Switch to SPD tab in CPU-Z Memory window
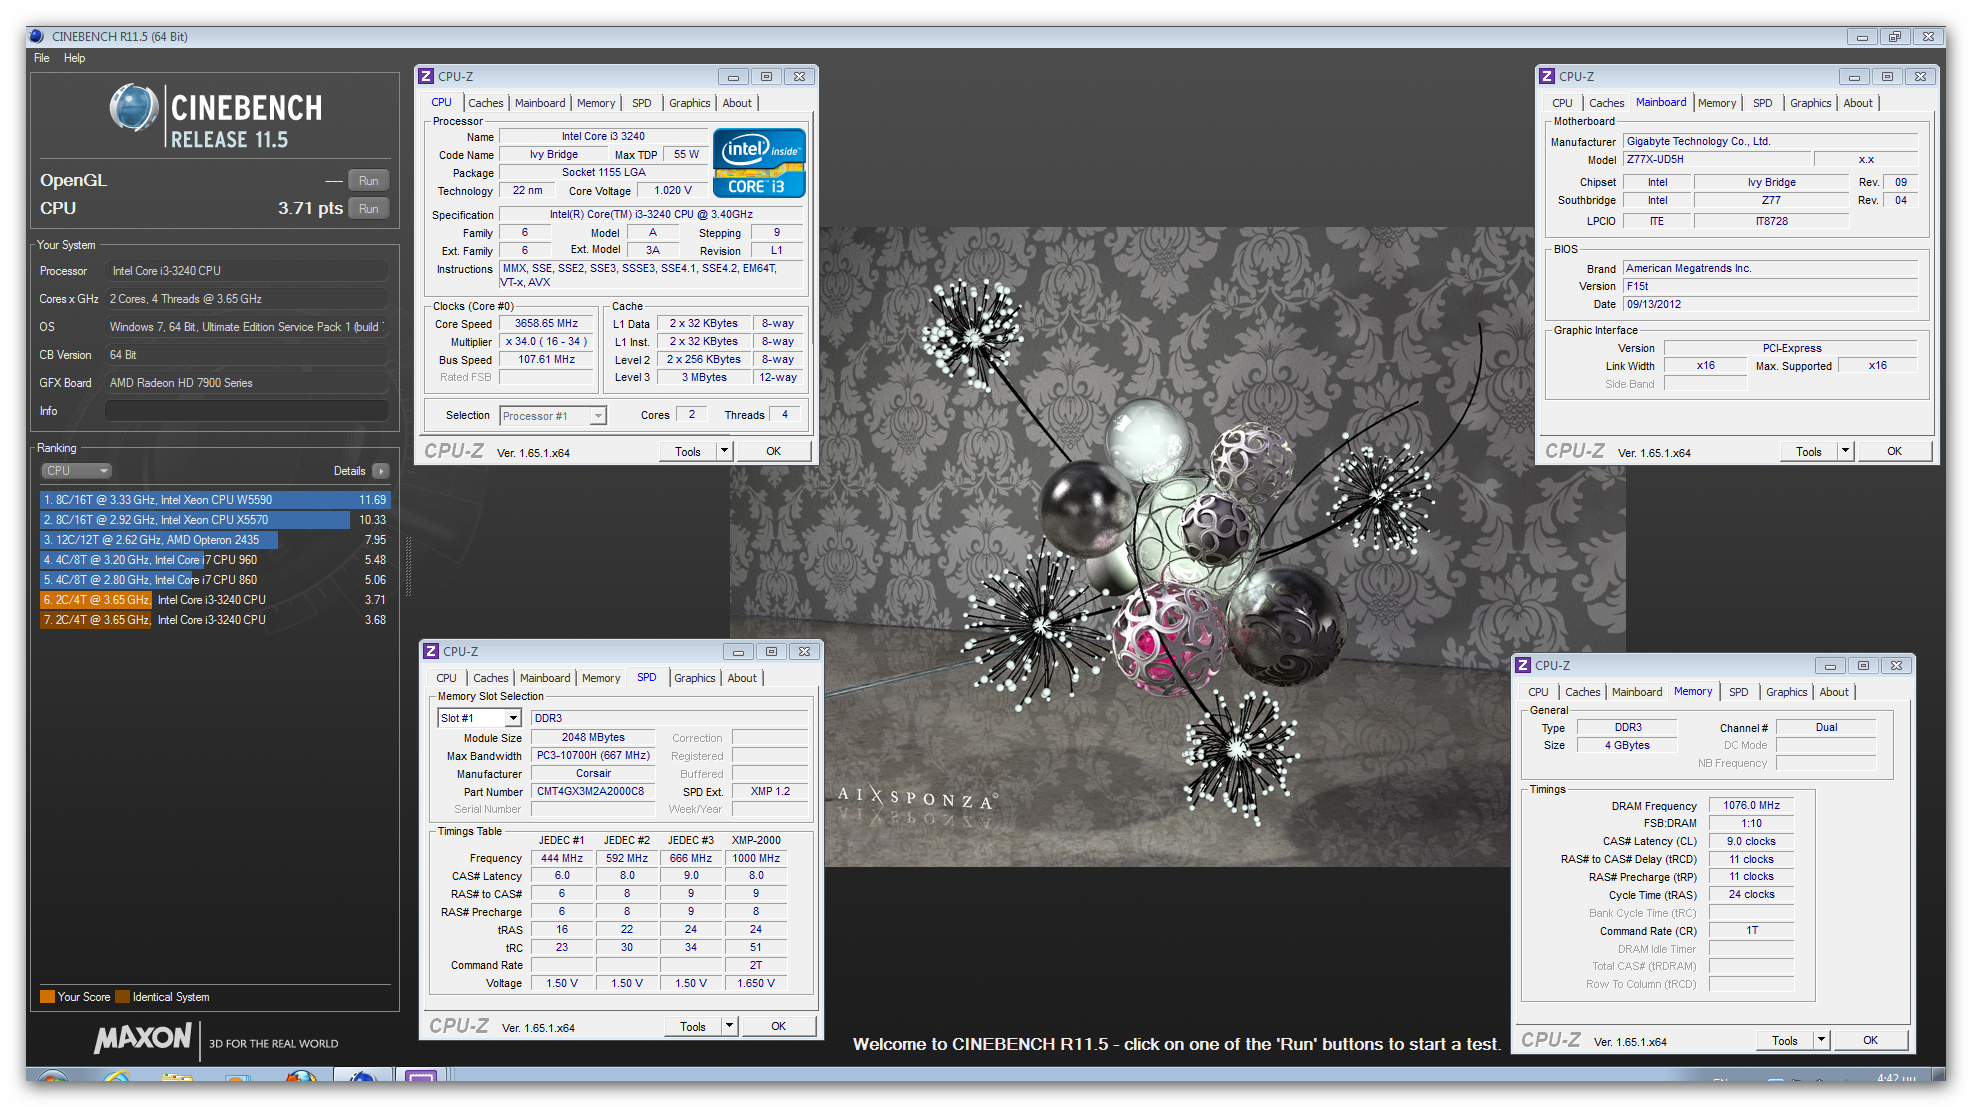Screen dimensions: 1972x1107 [x=1739, y=692]
